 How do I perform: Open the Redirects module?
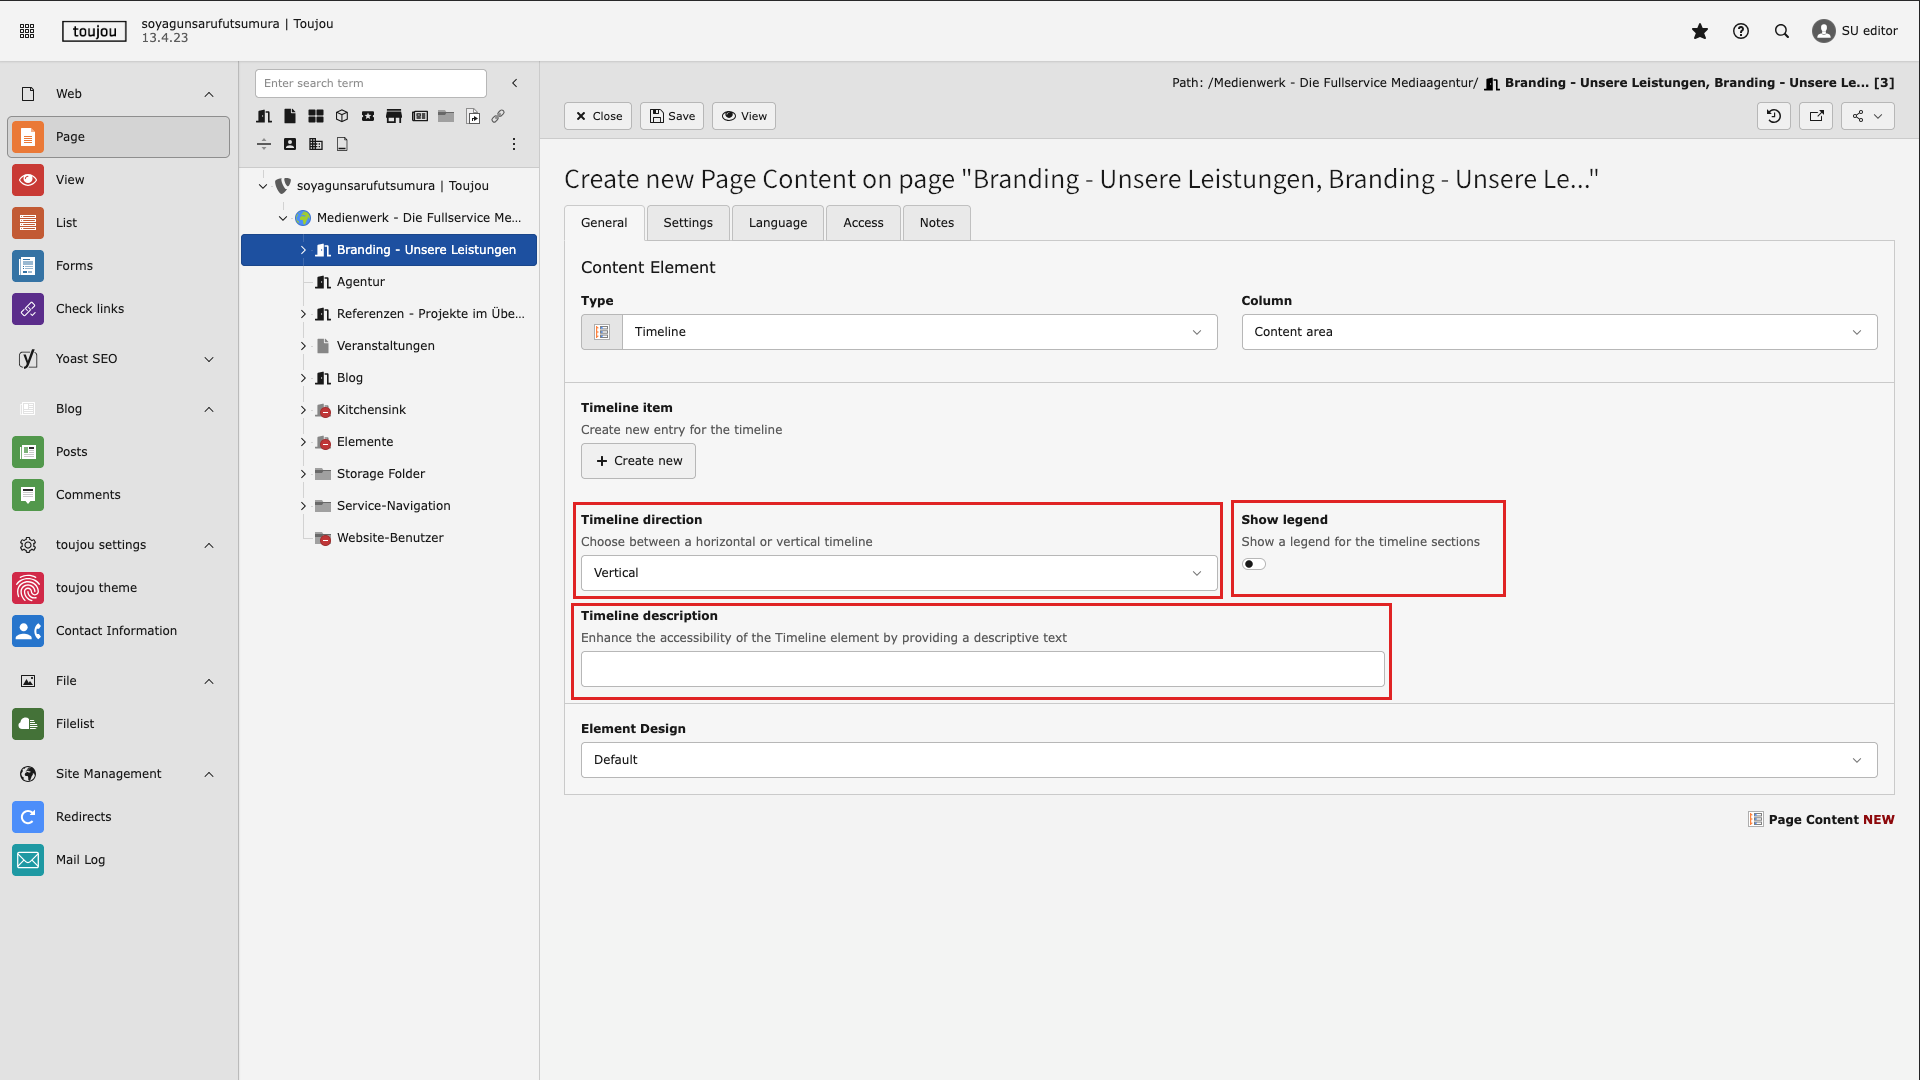point(84,817)
